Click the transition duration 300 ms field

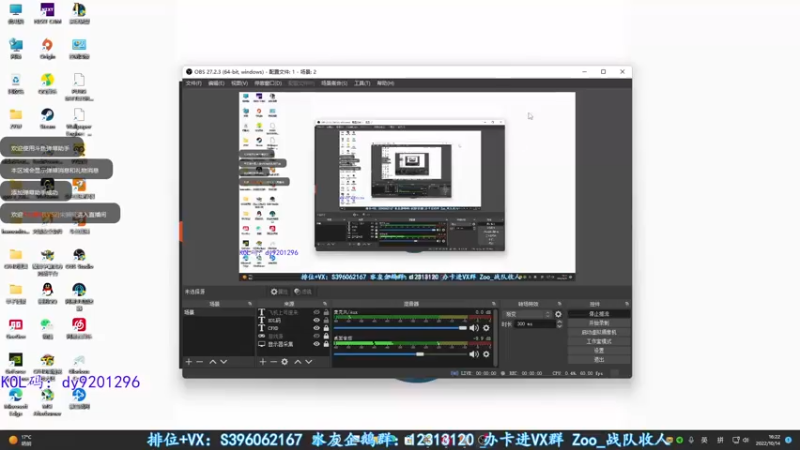[534, 324]
